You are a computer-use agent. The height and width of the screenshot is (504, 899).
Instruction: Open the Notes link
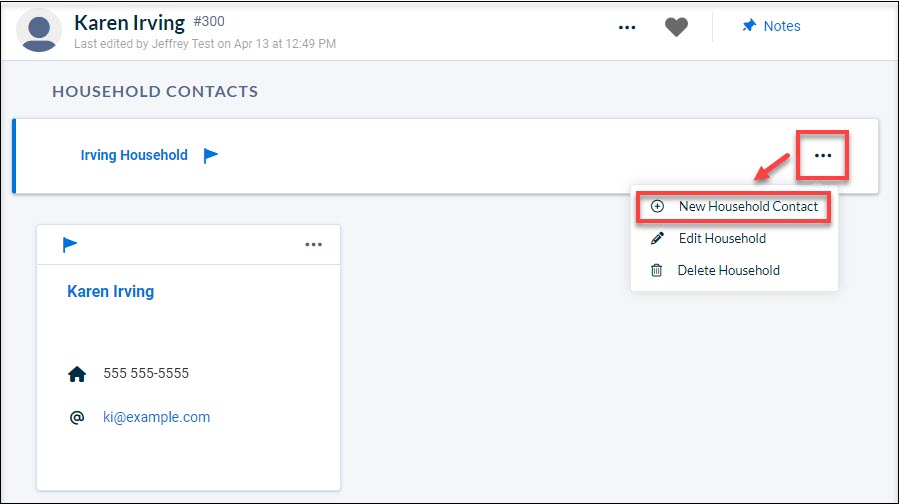tap(781, 26)
